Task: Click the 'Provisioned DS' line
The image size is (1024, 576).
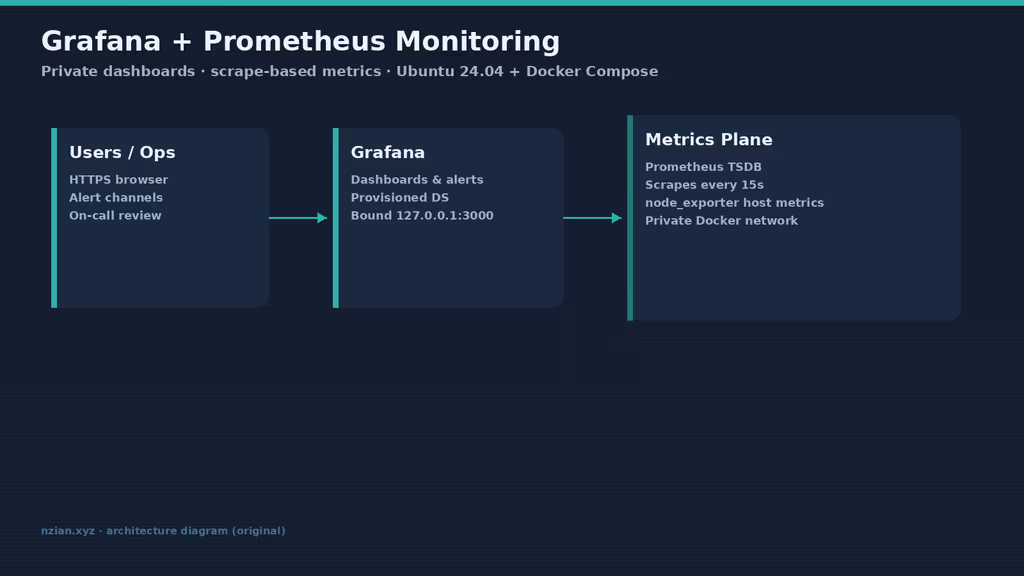Action: (x=400, y=197)
